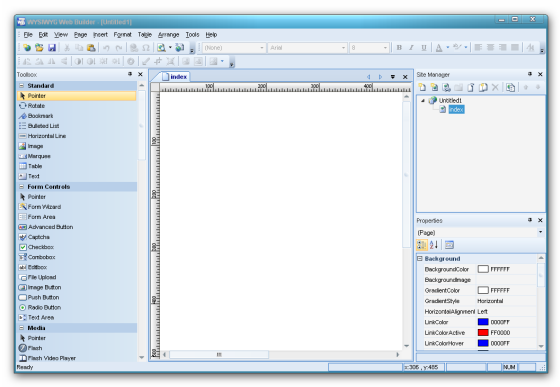Toggle Bold formatting button
This screenshot has width=560, height=387.
point(399,47)
